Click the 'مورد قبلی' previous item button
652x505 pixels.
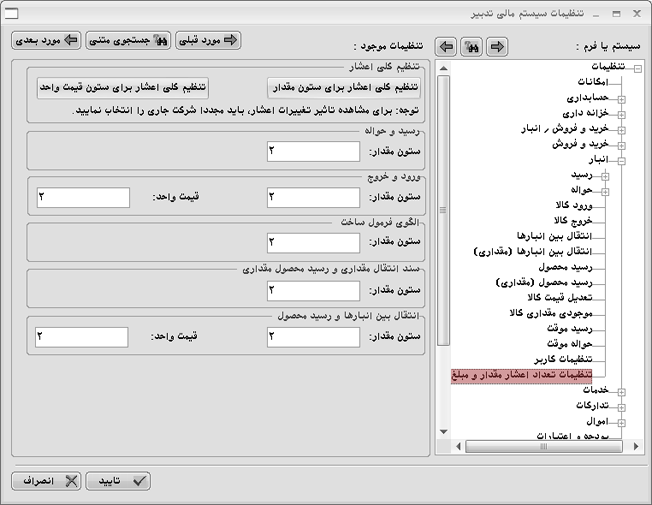coord(209,41)
